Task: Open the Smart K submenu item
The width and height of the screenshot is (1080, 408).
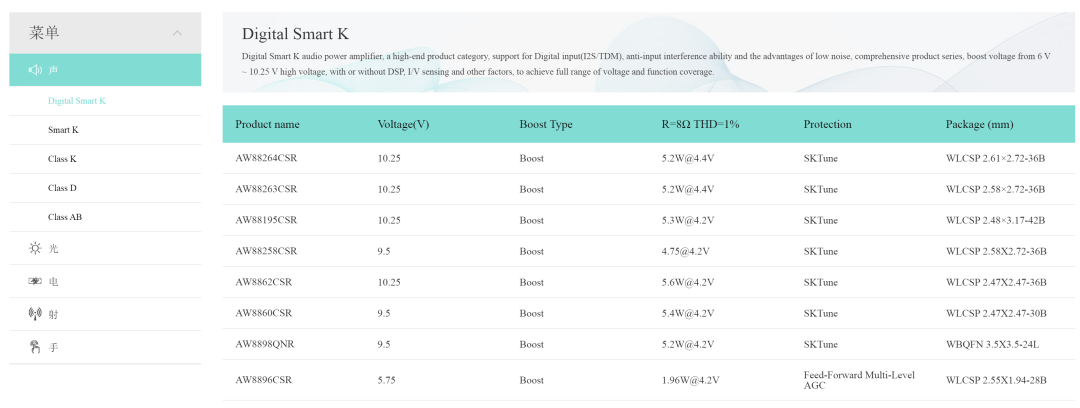Action: point(63,130)
